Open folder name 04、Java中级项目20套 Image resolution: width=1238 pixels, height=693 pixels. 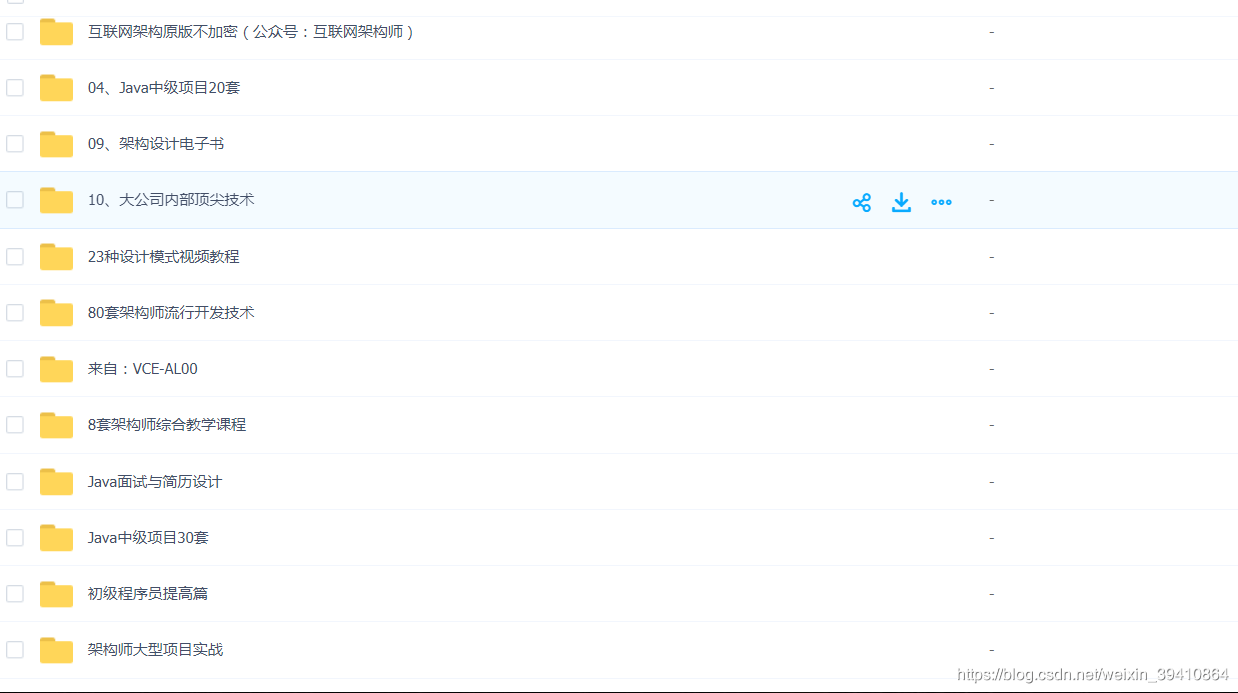[x=164, y=88]
